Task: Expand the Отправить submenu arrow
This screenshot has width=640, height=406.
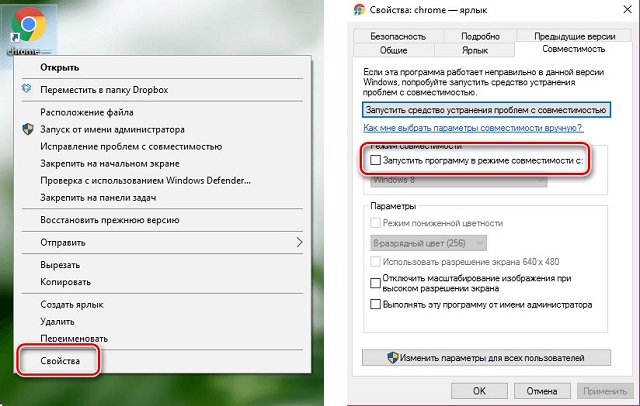Action: [299, 242]
